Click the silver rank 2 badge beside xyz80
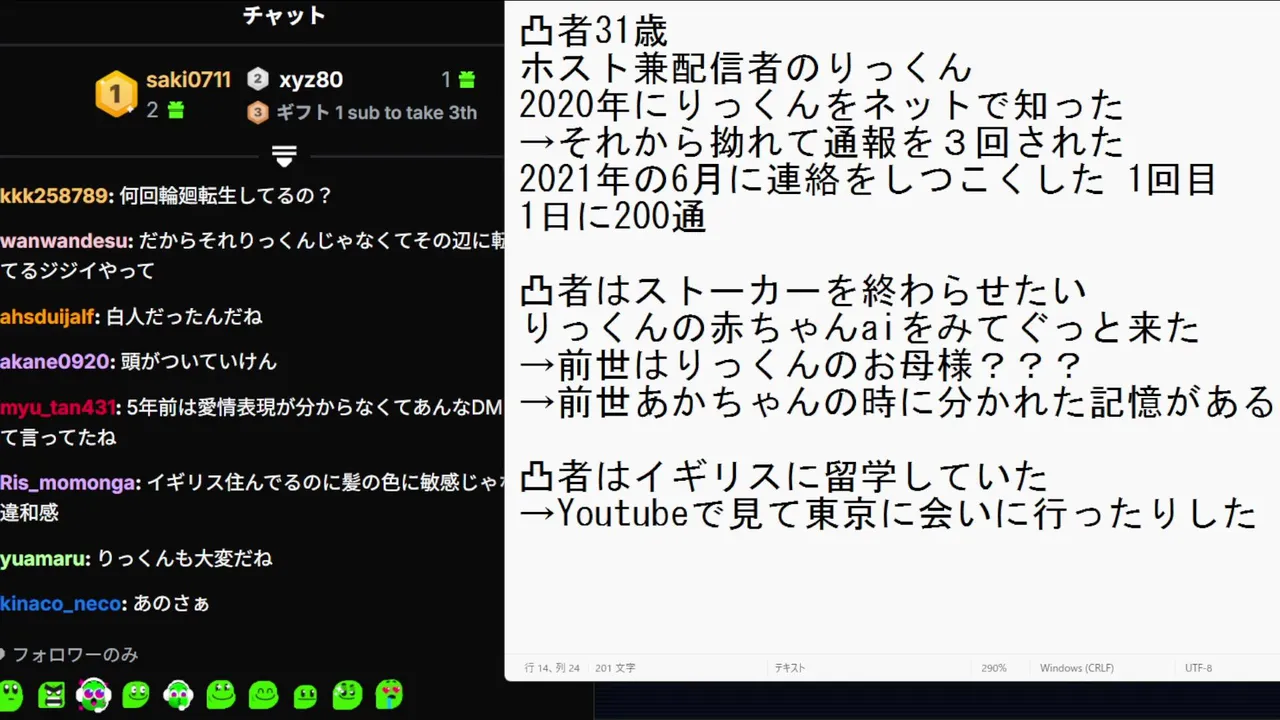Image resolution: width=1280 pixels, height=720 pixels. point(258,79)
